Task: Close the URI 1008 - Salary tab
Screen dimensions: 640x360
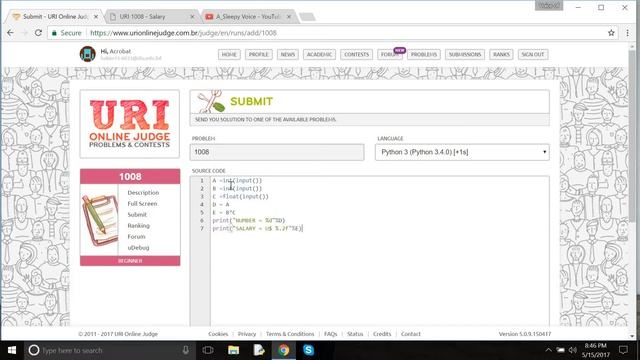Action: coord(192,17)
